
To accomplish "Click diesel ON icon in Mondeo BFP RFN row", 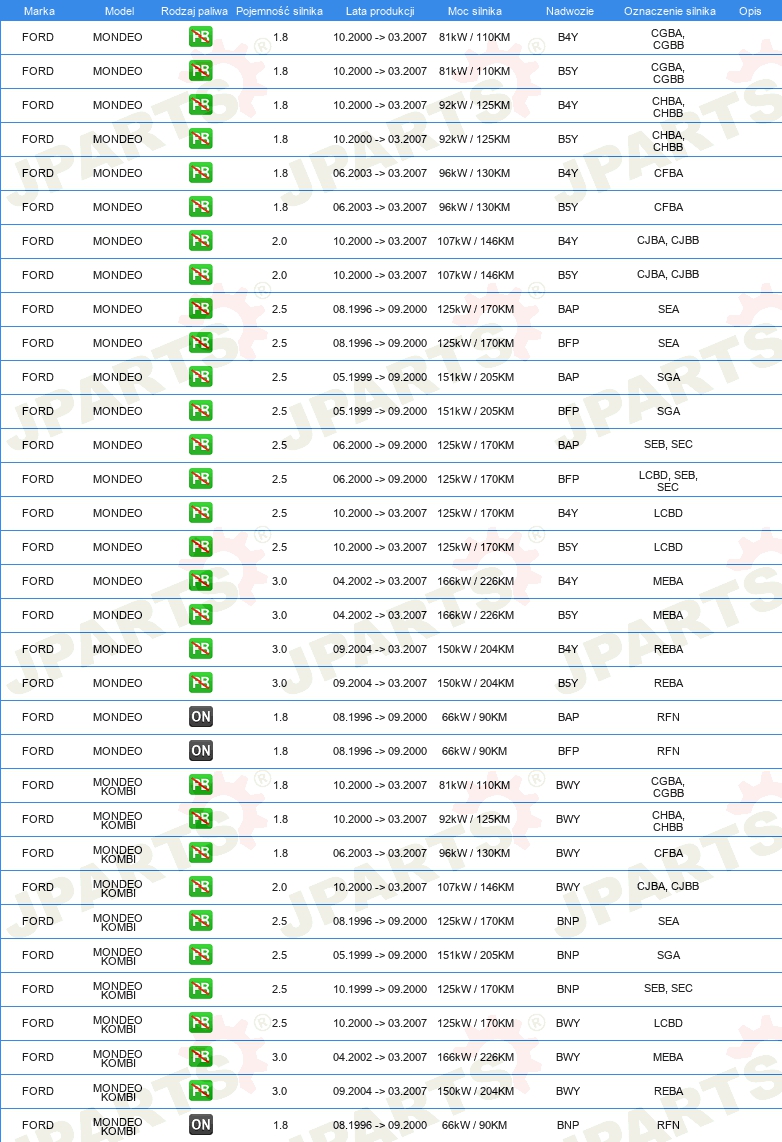I will click(201, 750).
